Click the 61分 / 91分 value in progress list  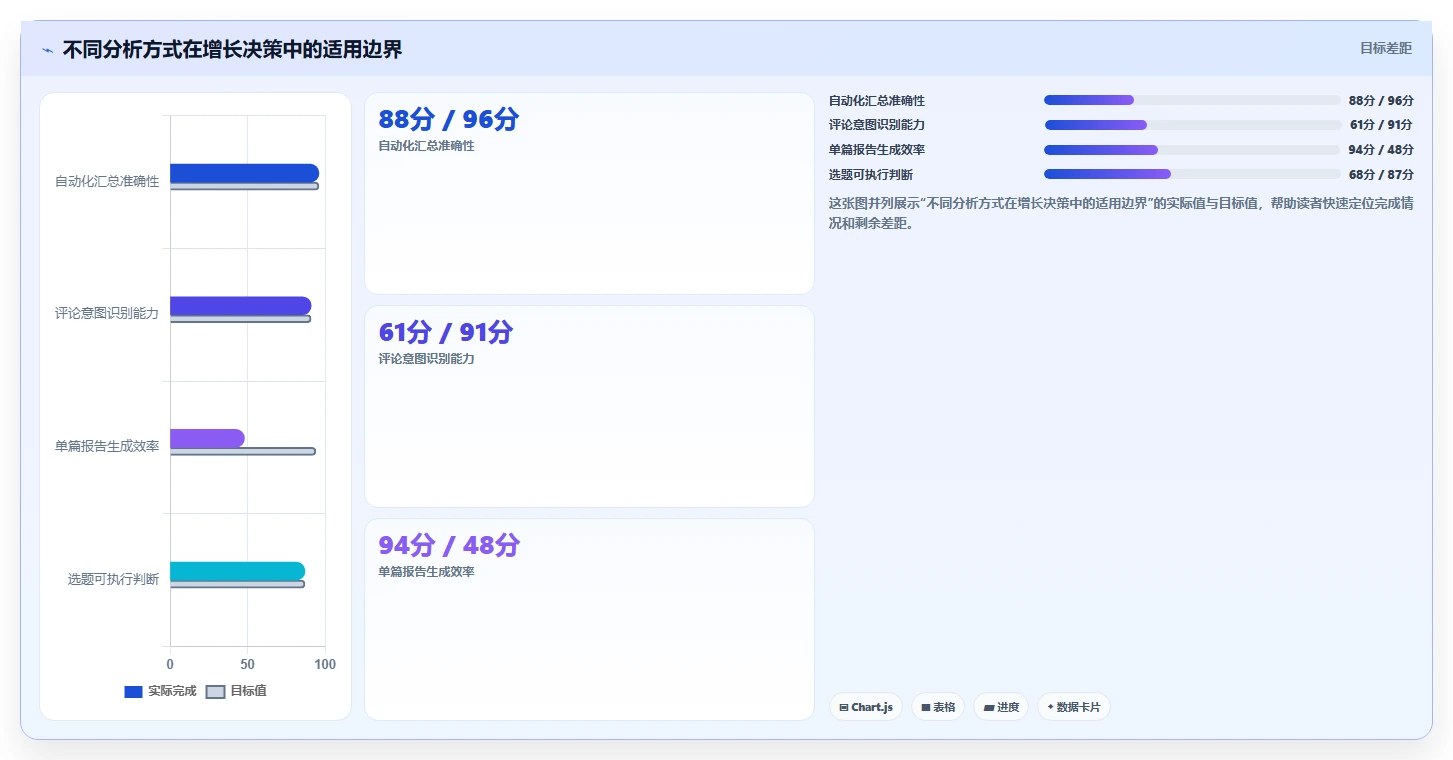tap(1381, 125)
